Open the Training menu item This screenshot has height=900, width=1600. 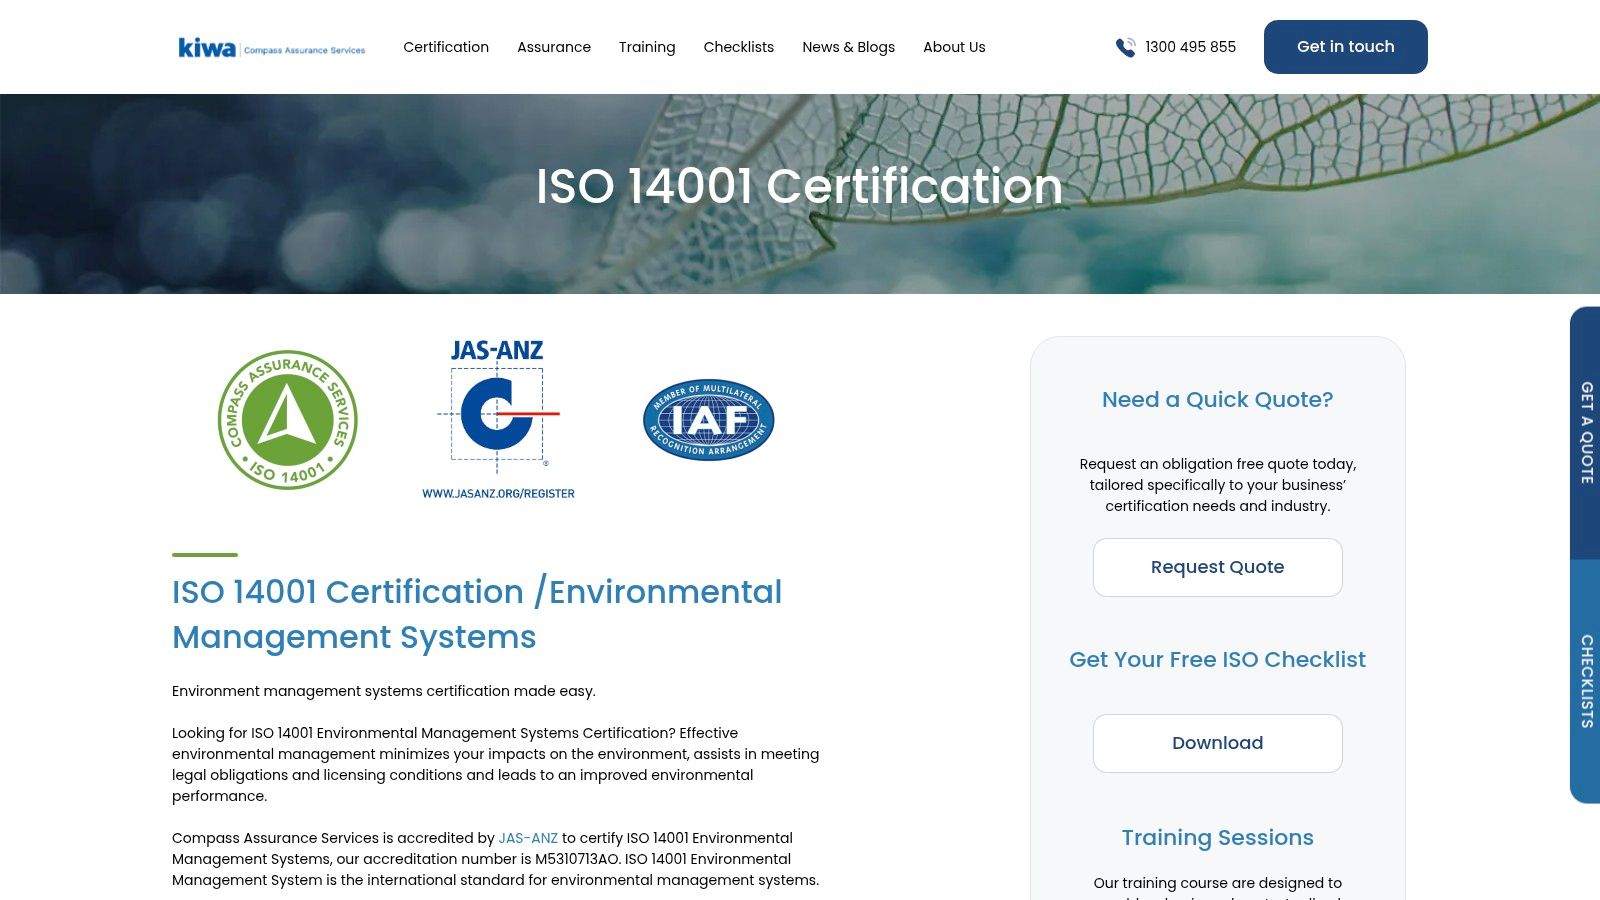(x=647, y=47)
